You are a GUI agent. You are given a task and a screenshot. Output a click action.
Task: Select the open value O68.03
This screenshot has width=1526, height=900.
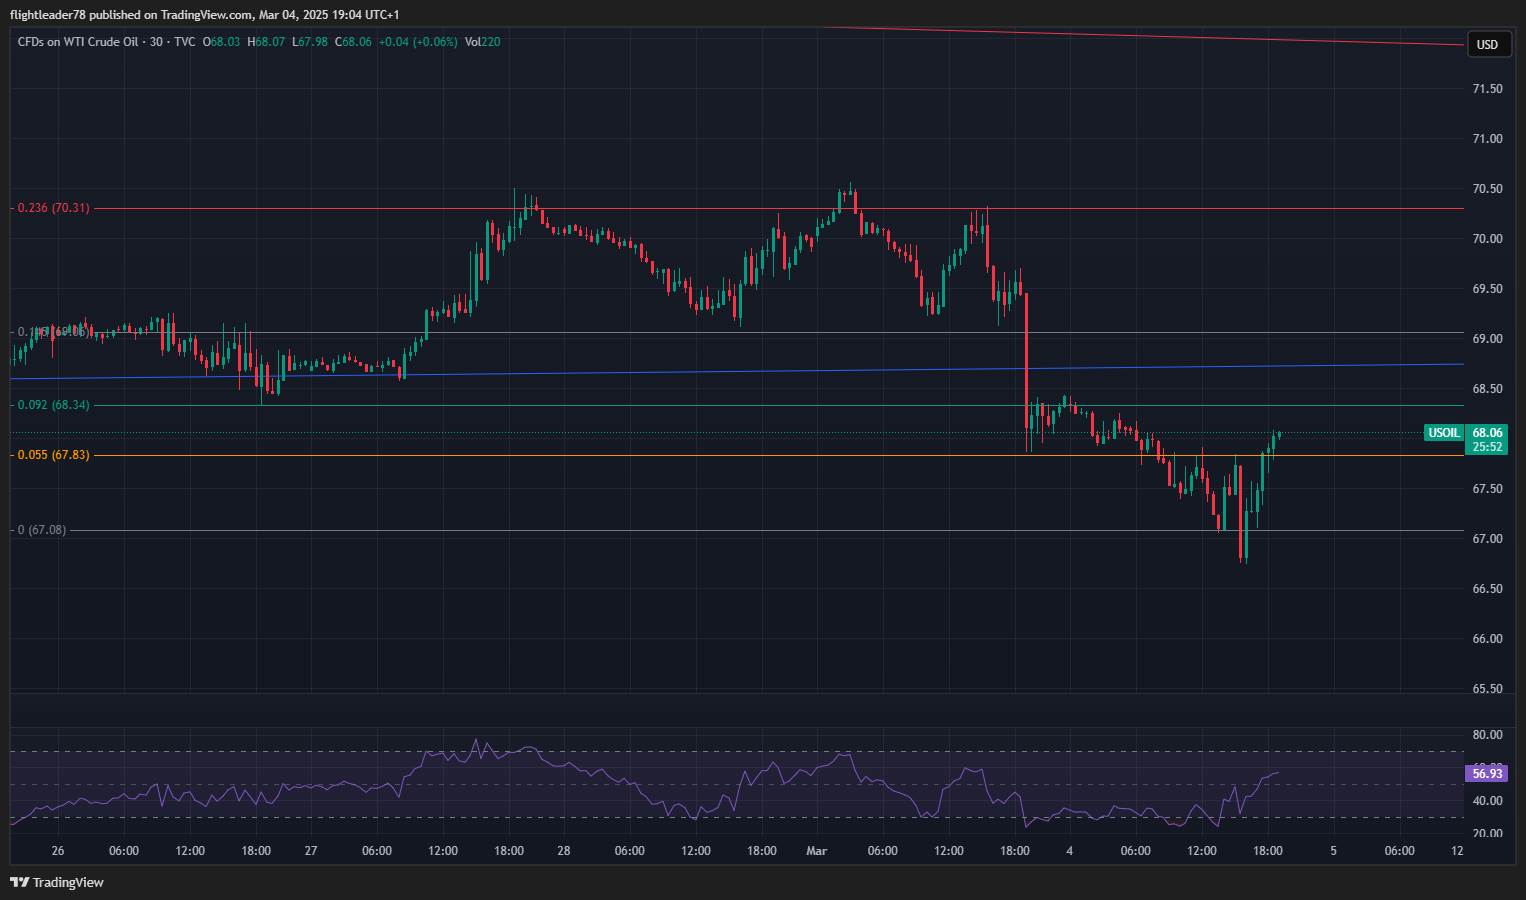pos(222,42)
